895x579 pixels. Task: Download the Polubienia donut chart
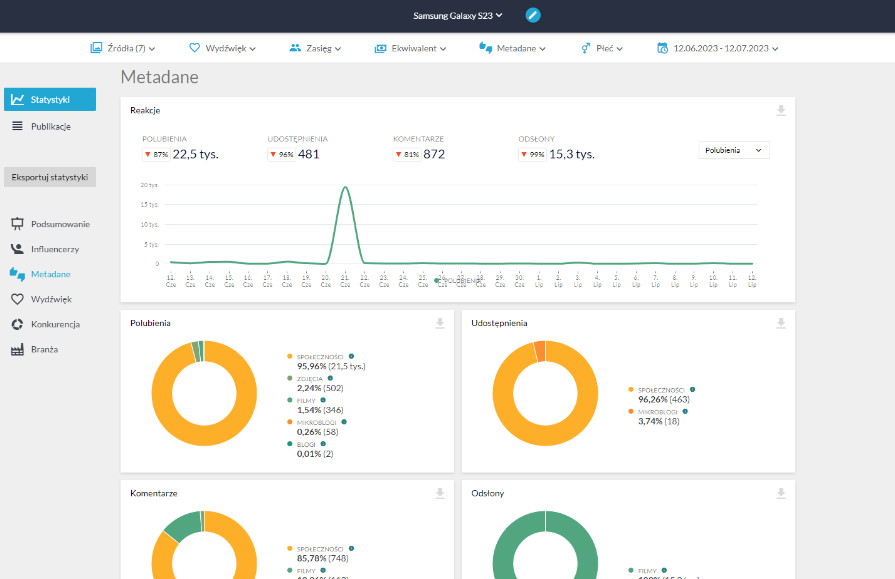pos(440,323)
